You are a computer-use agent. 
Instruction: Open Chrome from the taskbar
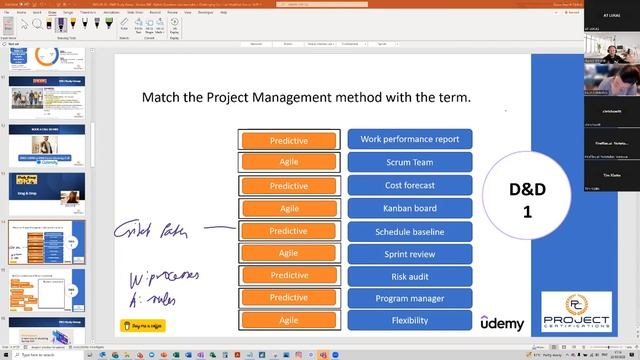[x=115, y=355]
